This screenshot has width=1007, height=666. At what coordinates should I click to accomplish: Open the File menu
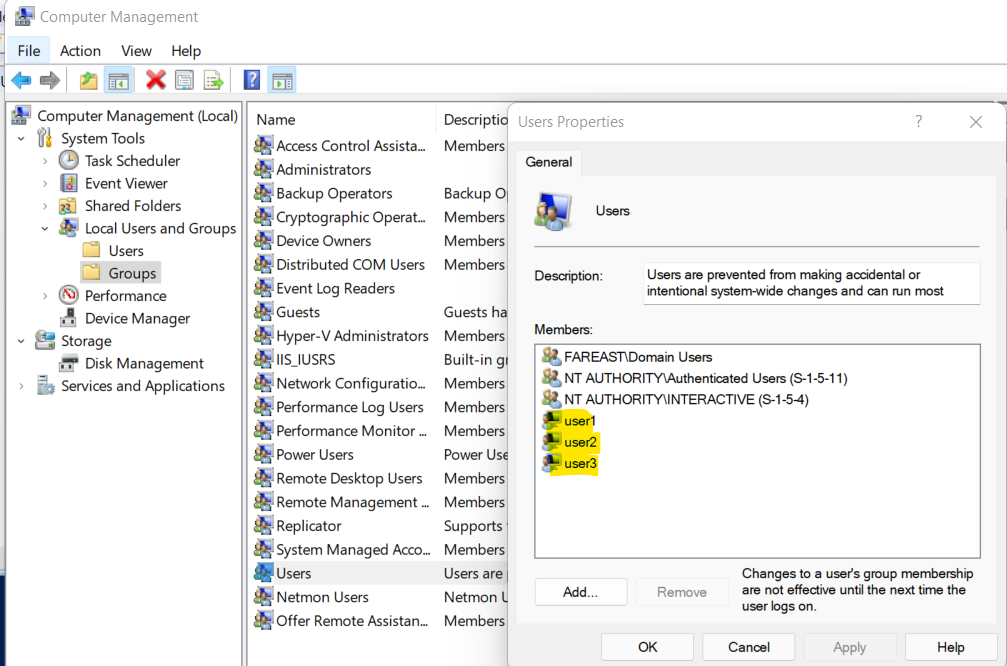29,51
